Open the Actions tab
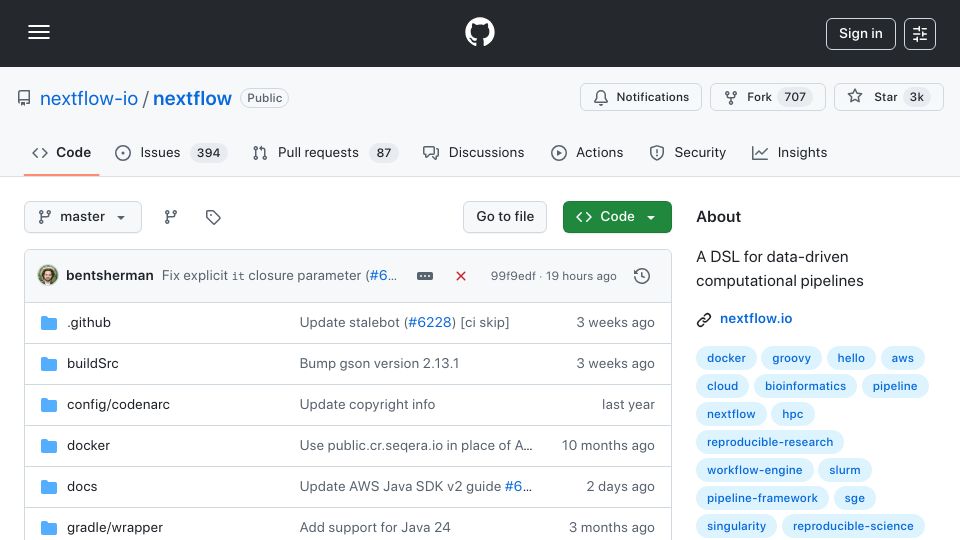 pyautogui.click(x=587, y=152)
